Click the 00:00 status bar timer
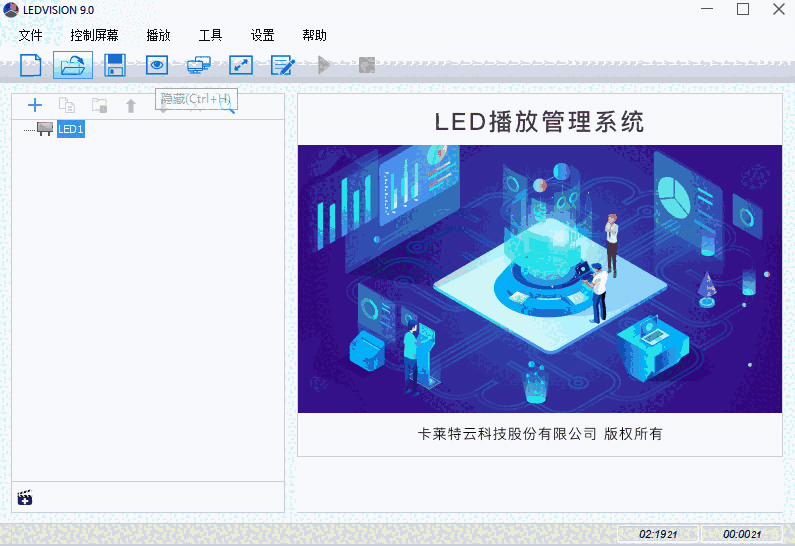 pos(742,534)
